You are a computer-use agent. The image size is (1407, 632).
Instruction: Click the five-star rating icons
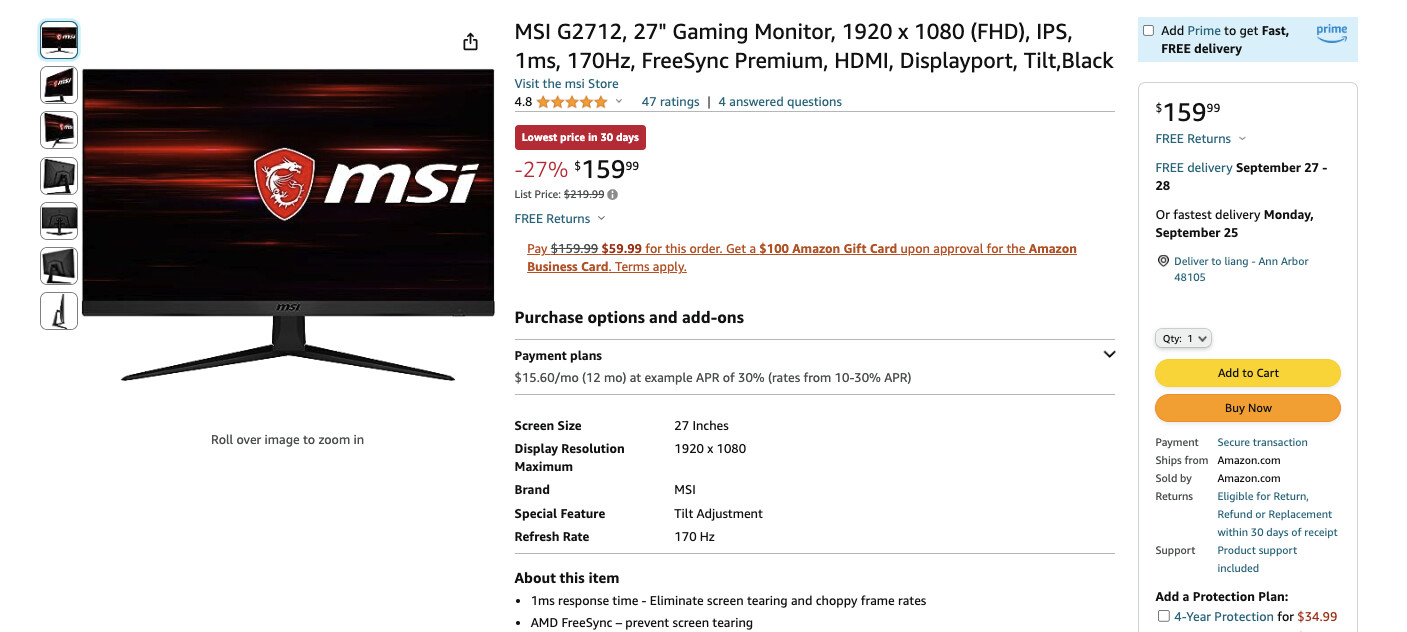pyautogui.click(x=572, y=102)
